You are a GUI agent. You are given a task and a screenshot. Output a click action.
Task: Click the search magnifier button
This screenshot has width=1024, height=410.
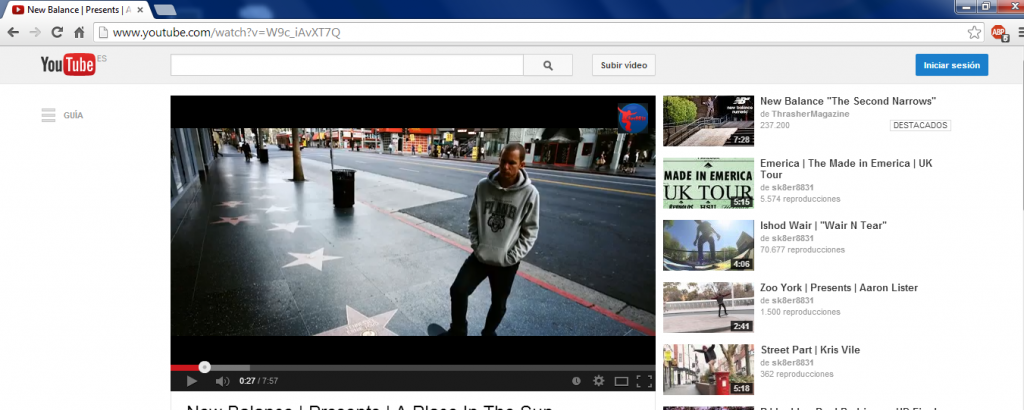click(548, 65)
